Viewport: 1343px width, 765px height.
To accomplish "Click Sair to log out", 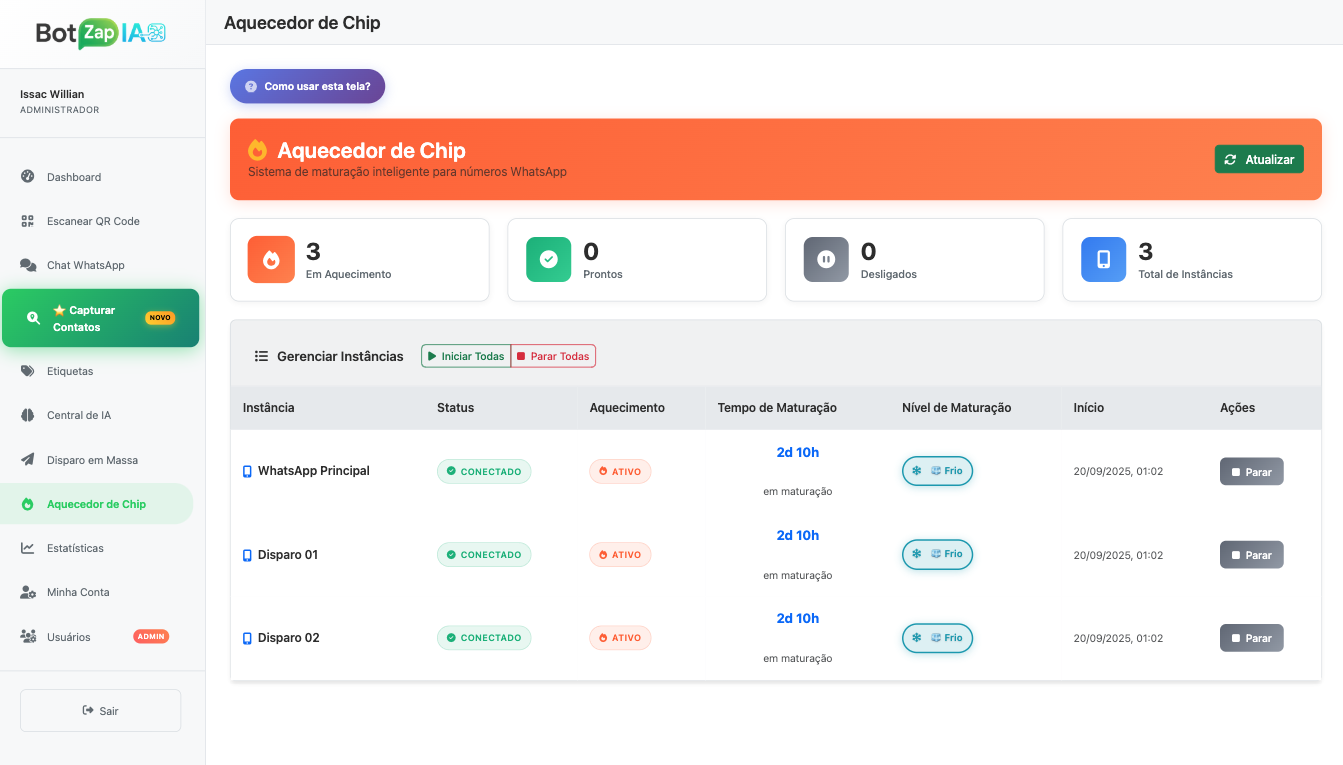I will pos(100,710).
